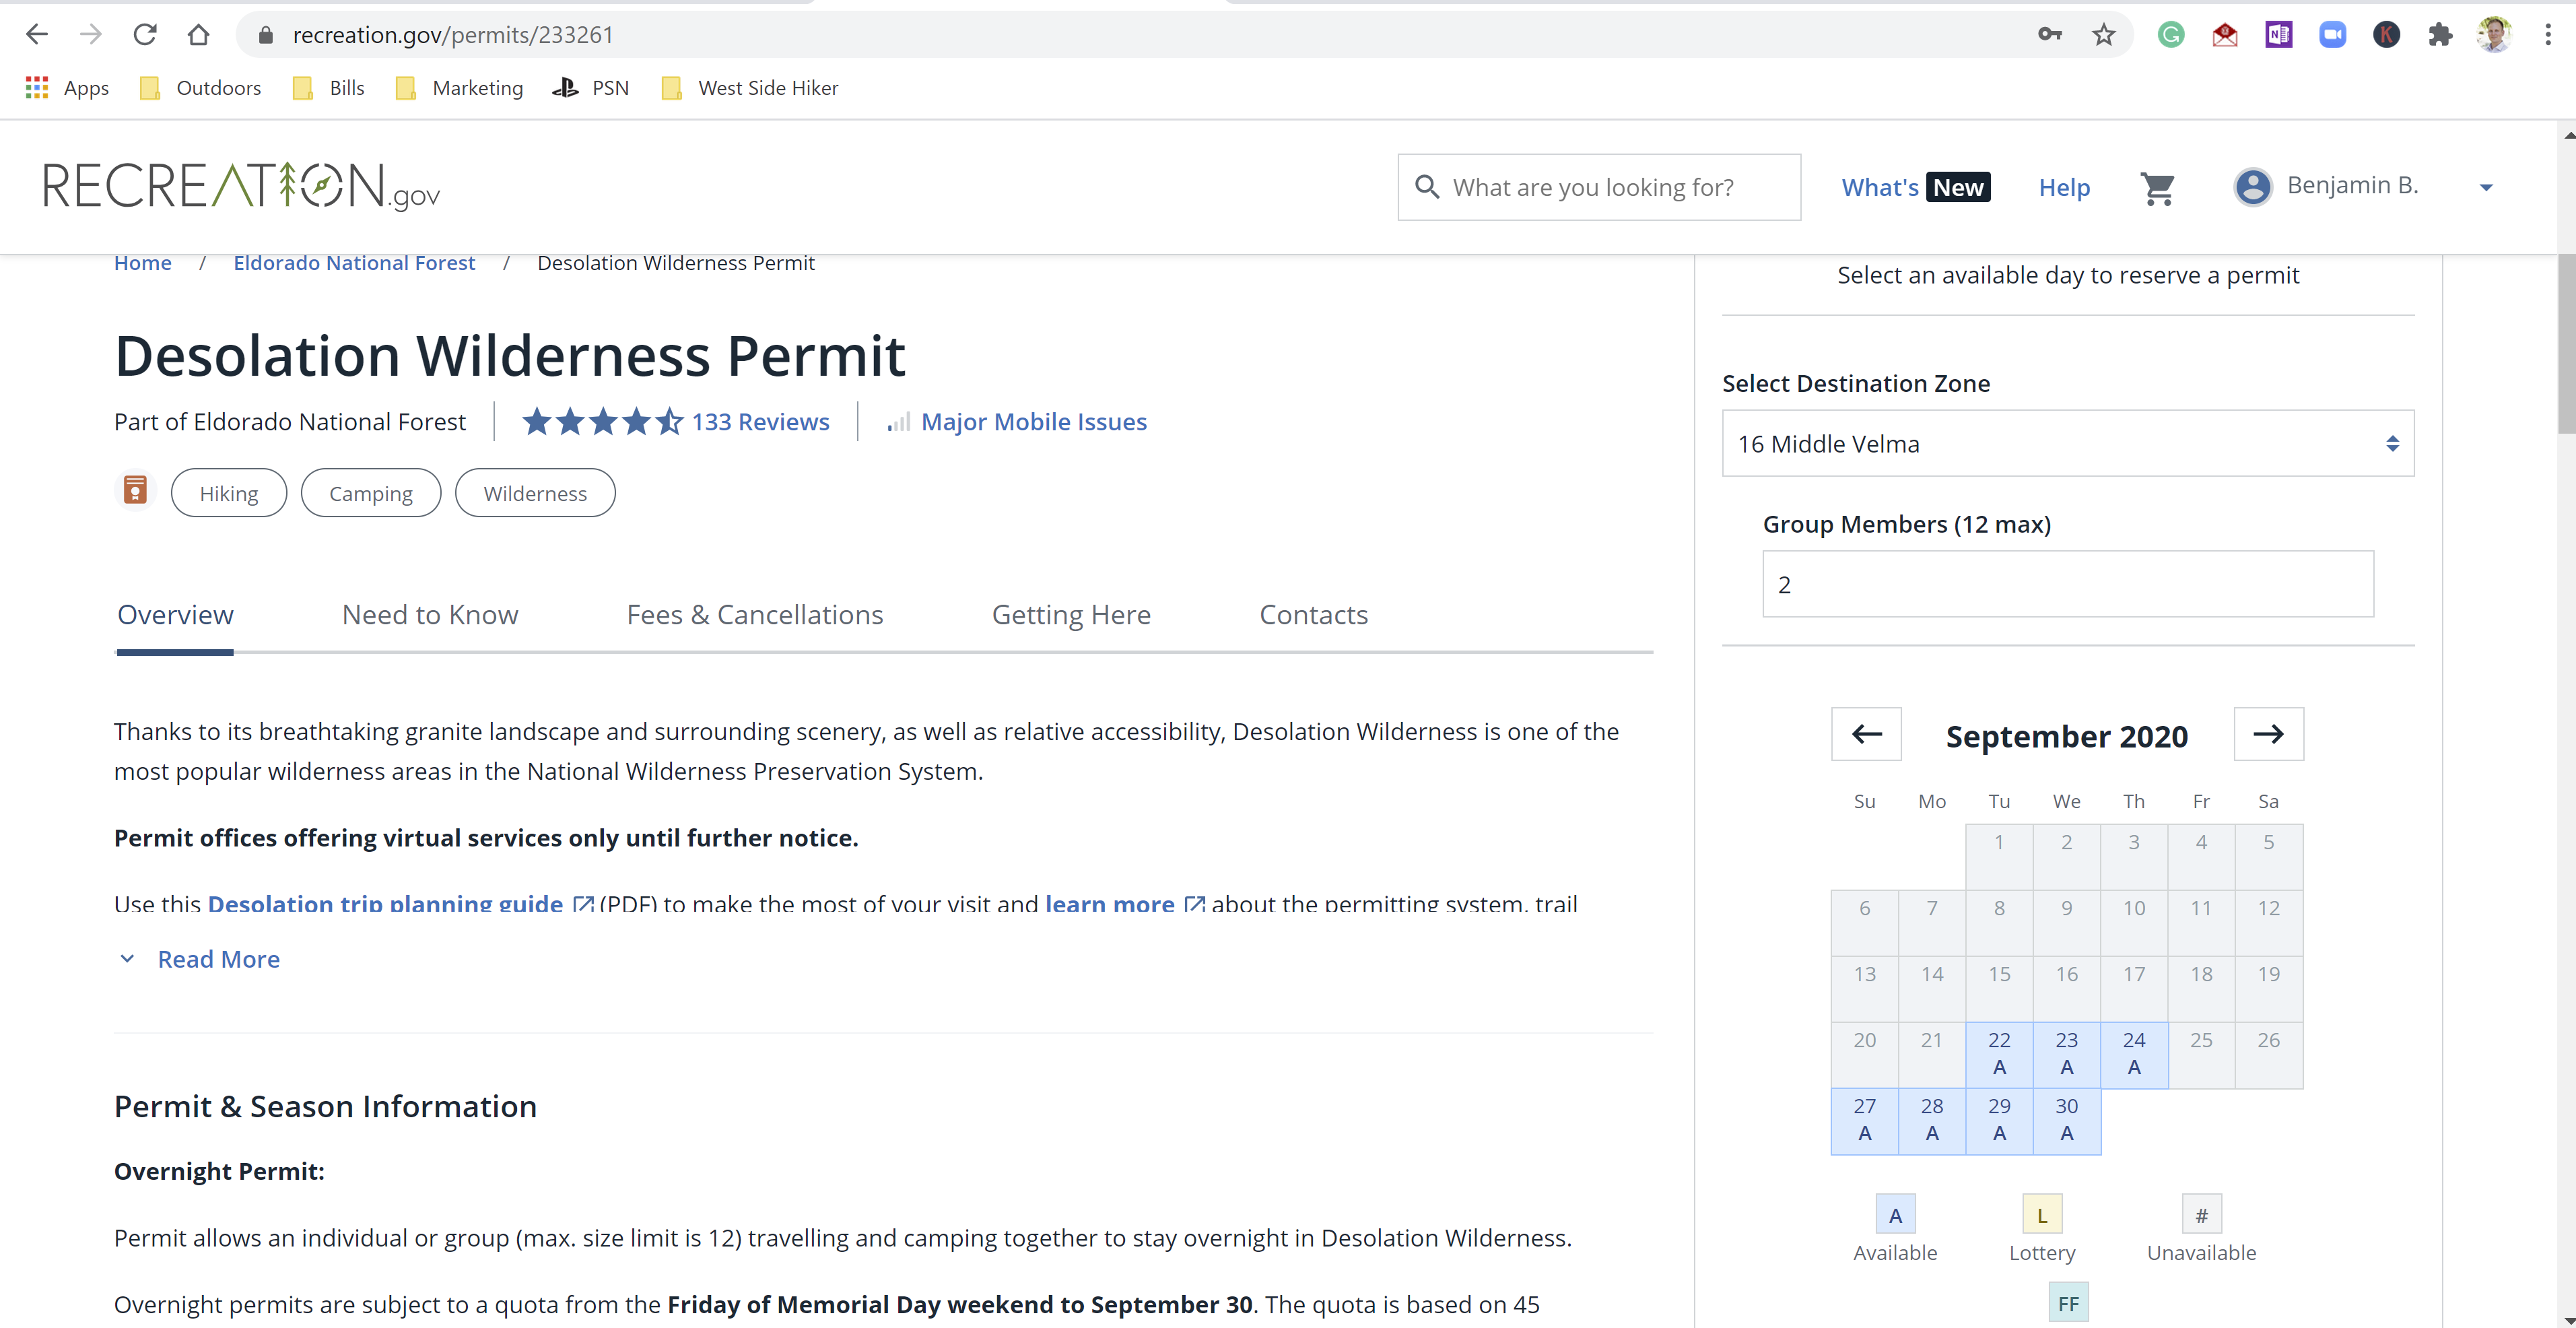Open Major Mobile Issues link

tap(1033, 422)
